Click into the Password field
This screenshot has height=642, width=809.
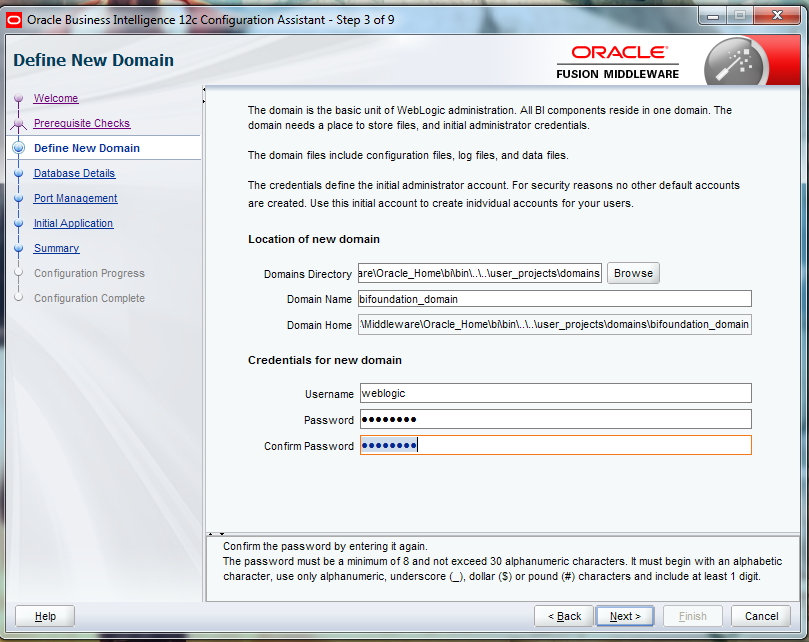pos(556,419)
